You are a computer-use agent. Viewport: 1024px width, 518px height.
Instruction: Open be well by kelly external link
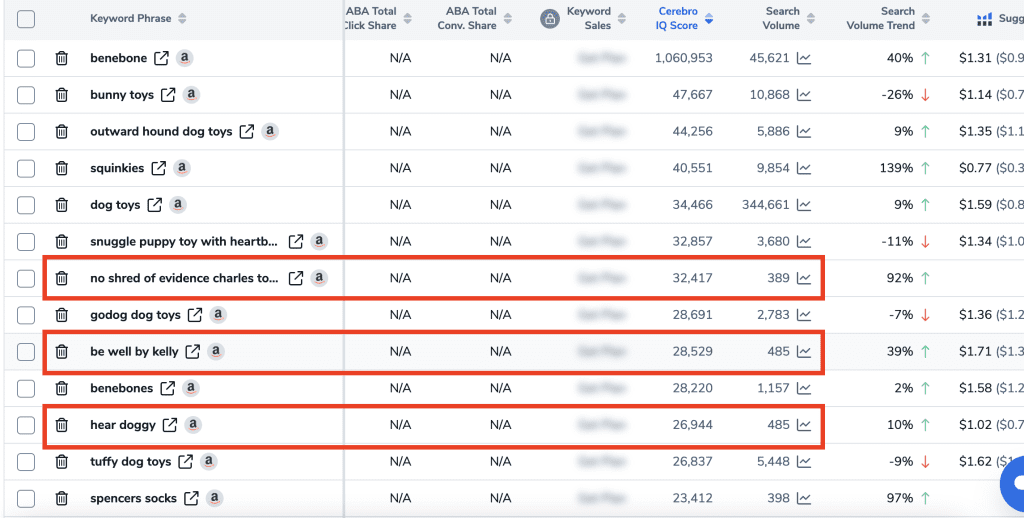click(x=193, y=351)
